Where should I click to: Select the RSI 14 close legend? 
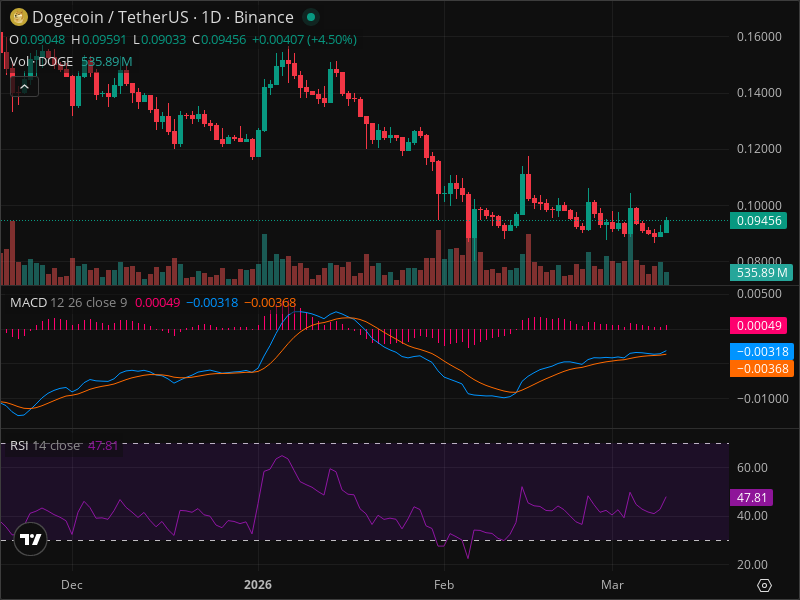45,445
